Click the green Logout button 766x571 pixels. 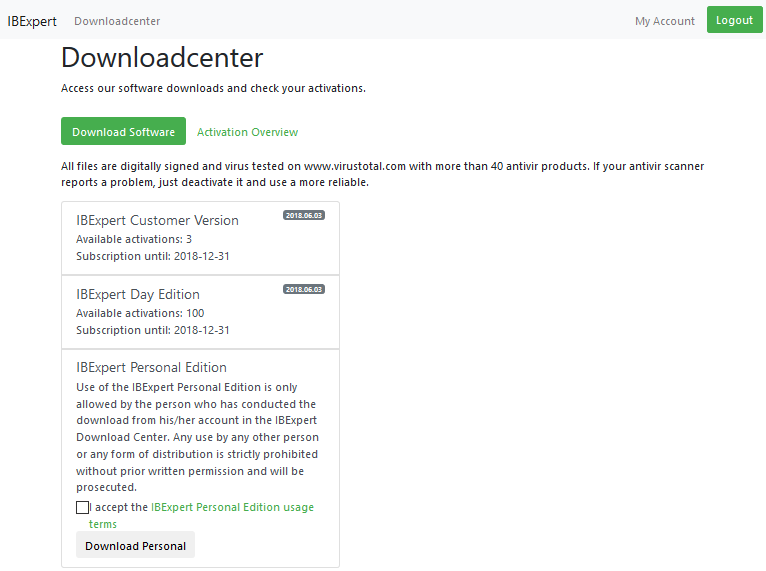tap(734, 20)
